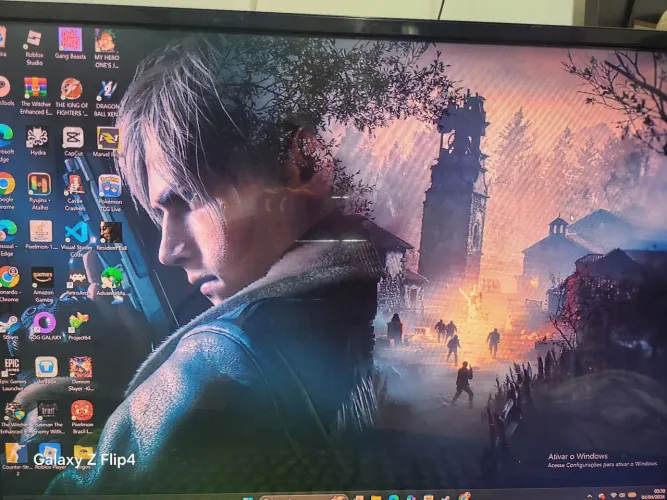The image size is (667, 500).
Task: Select the Pixelmon Brasil L... launcher icon
Action: point(82,417)
